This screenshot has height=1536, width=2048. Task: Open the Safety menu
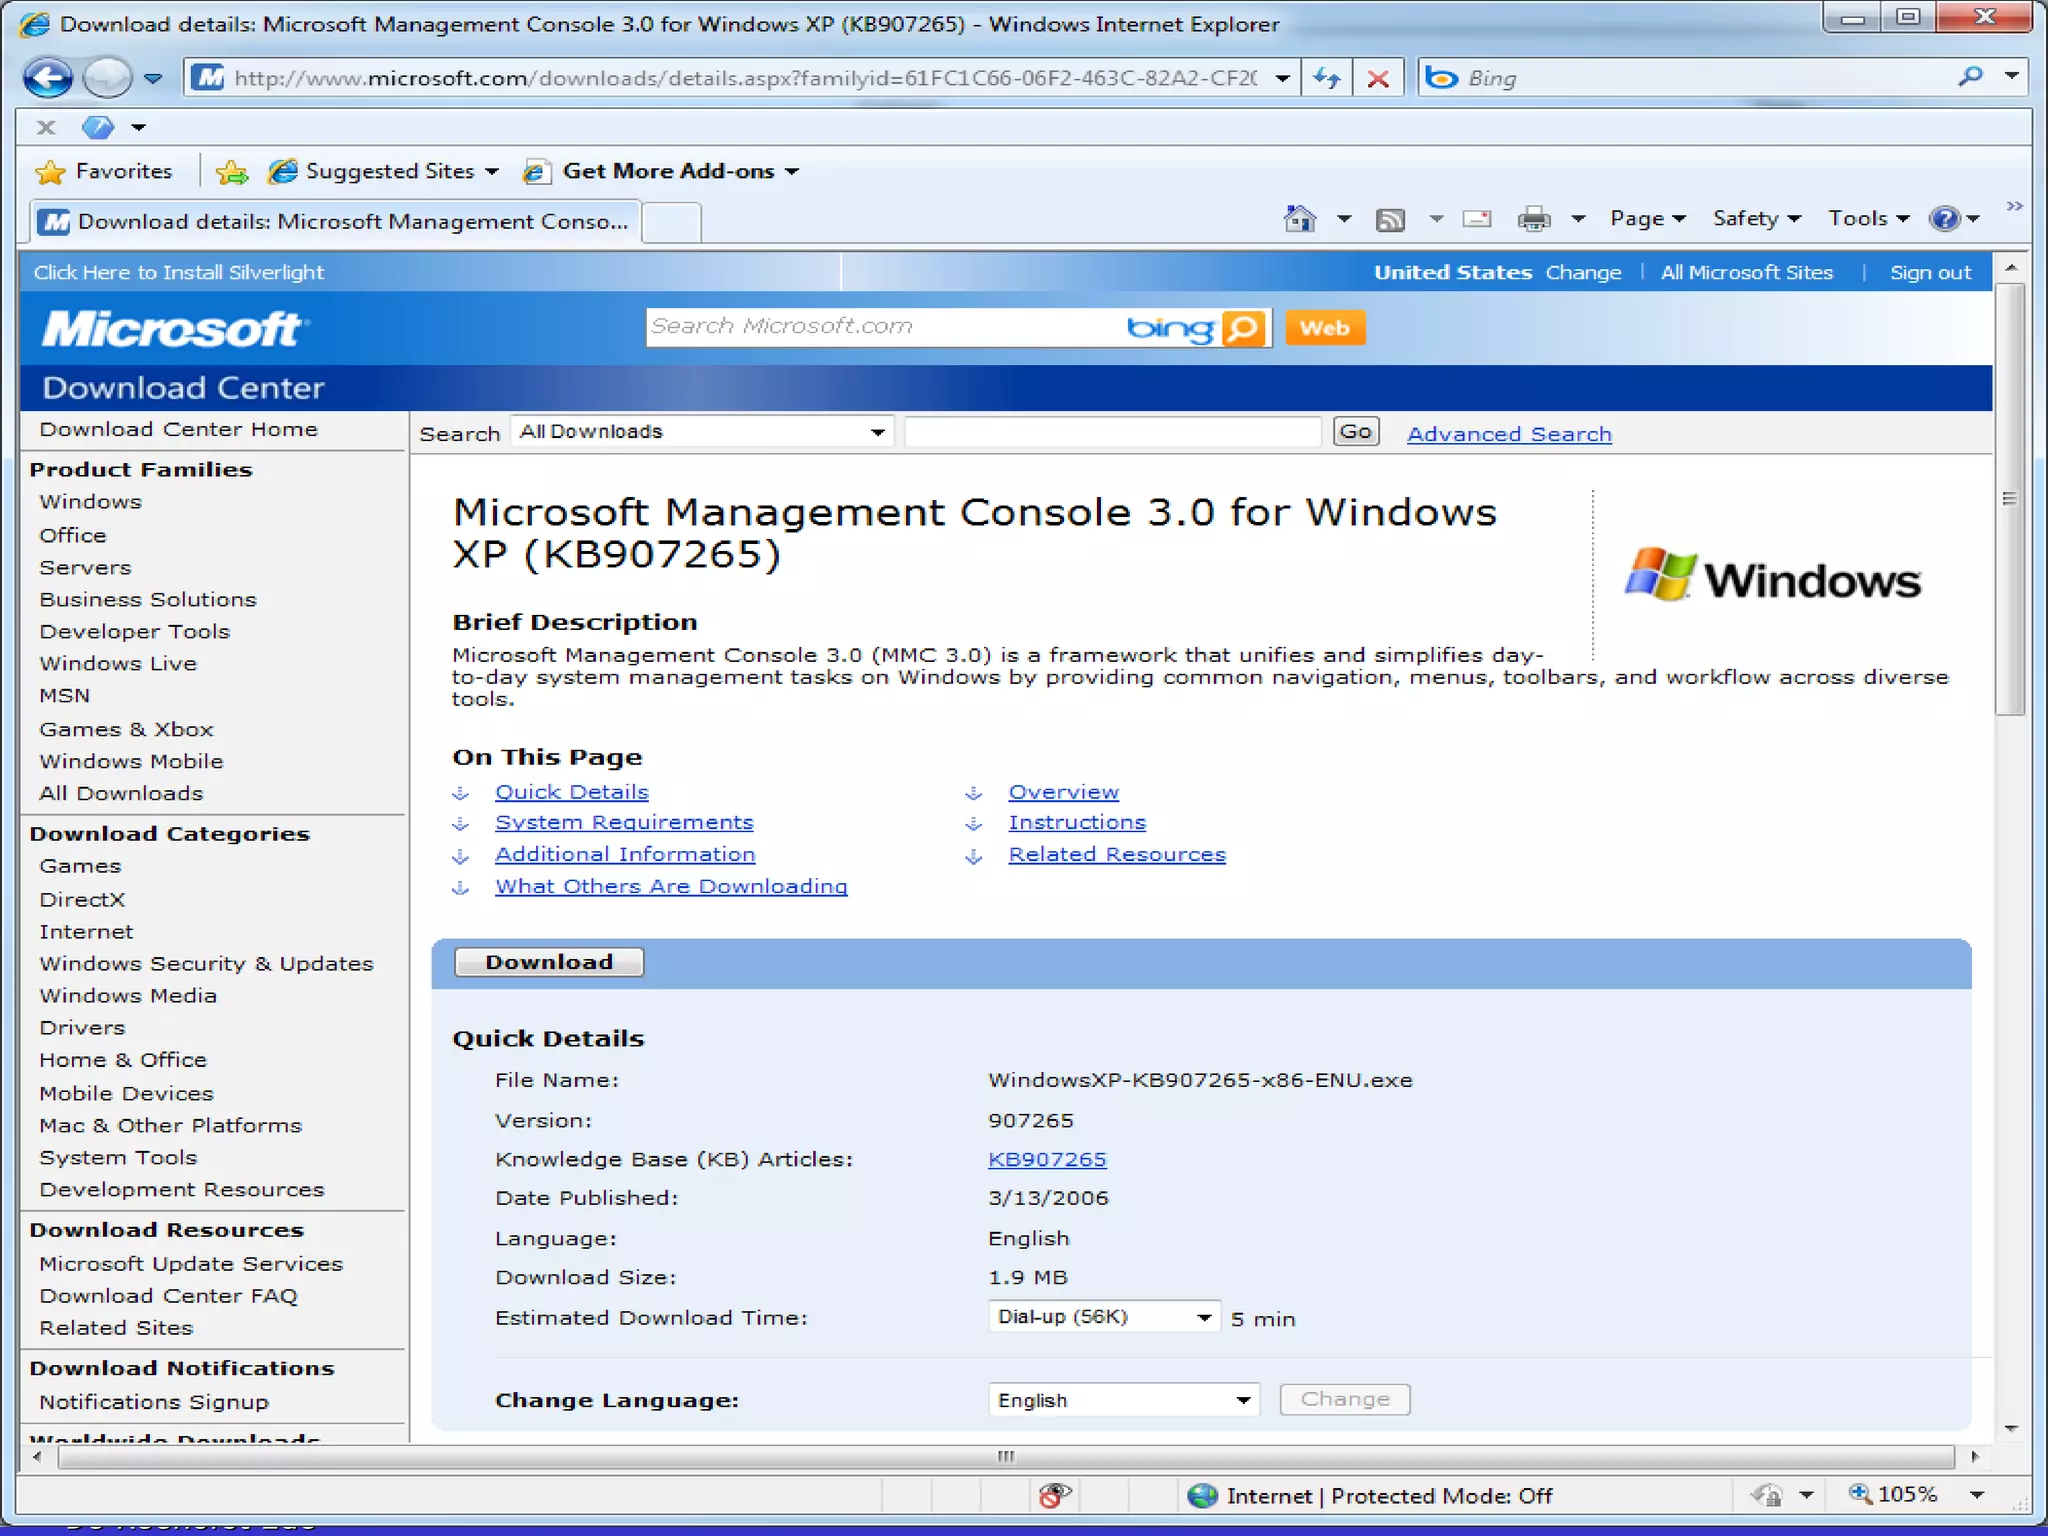point(1756,219)
